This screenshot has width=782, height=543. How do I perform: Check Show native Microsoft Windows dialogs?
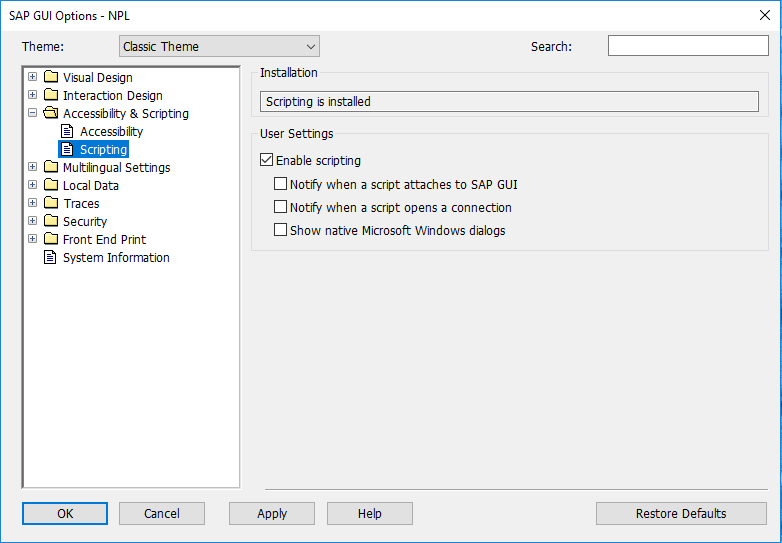coord(280,230)
